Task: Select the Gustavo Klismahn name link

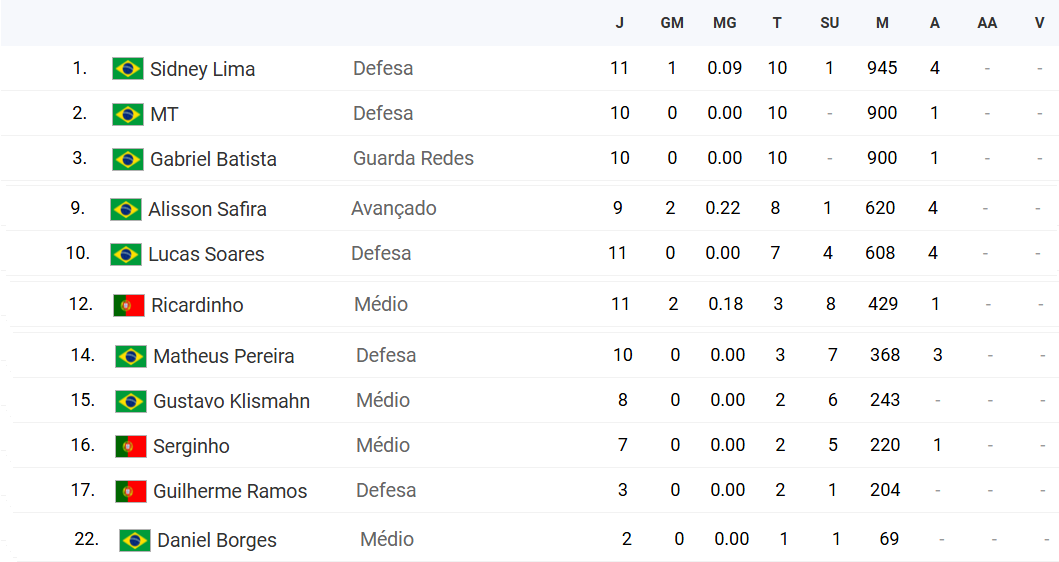Action: pos(231,401)
